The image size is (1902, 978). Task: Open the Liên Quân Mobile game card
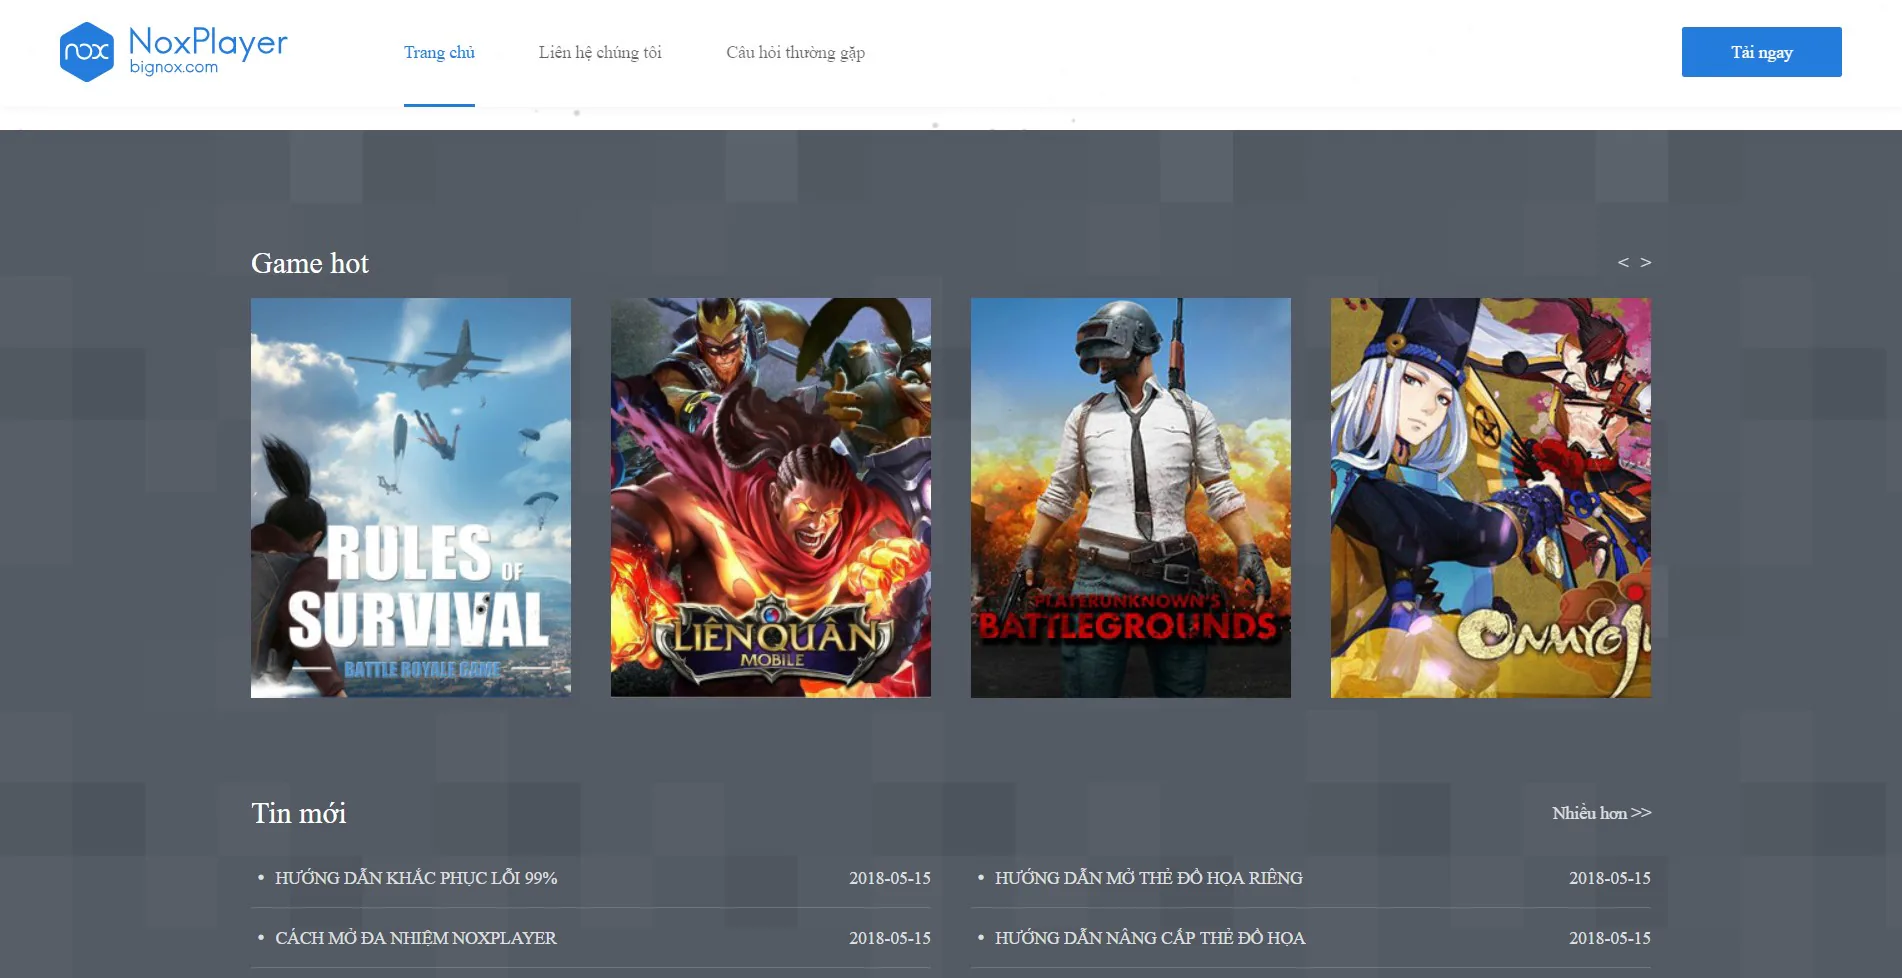tap(771, 497)
